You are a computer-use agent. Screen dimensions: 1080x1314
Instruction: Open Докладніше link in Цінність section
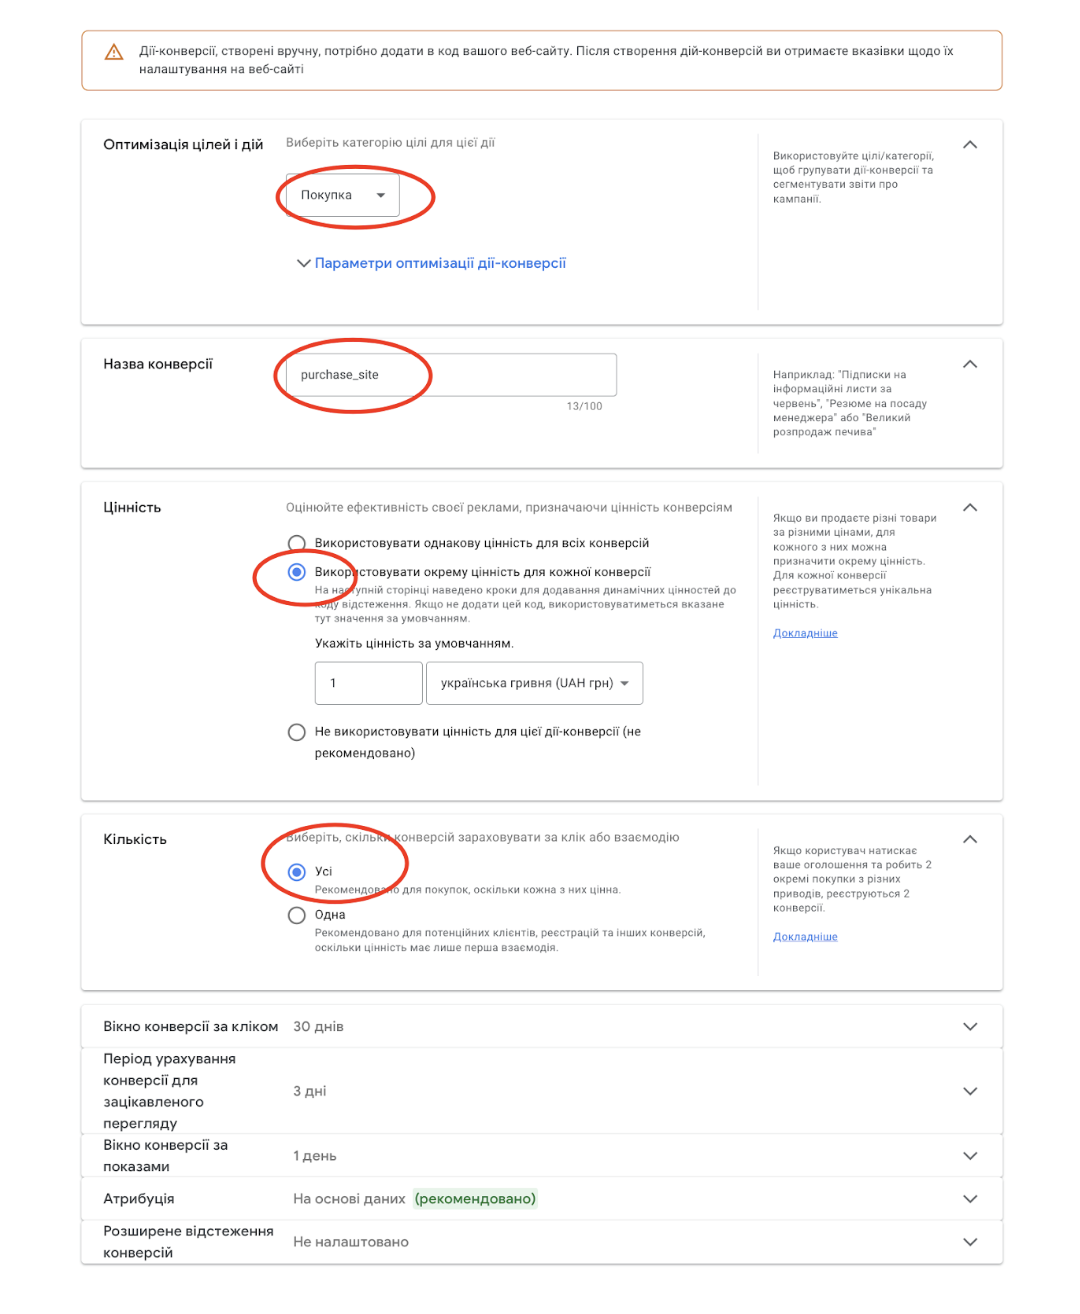click(x=805, y=633)
